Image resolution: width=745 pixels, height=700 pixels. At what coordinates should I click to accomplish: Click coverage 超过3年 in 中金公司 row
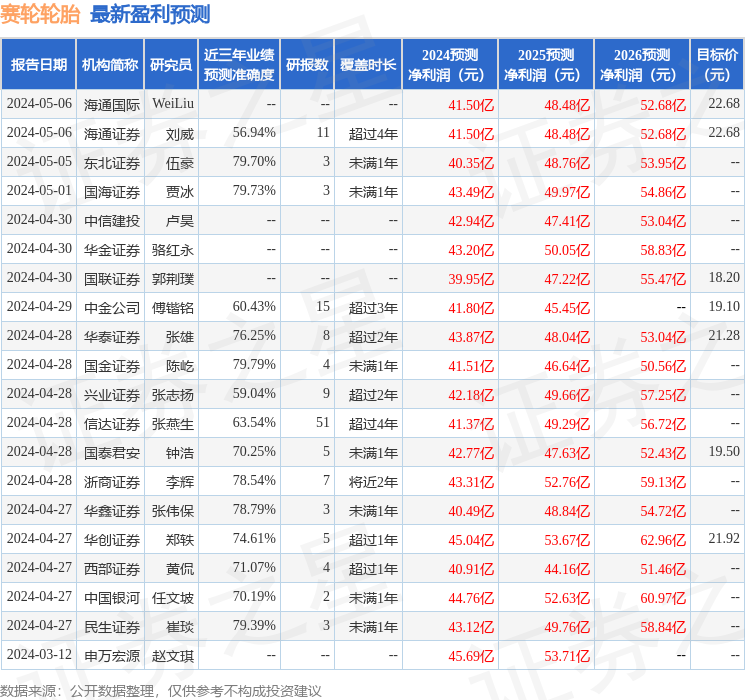tap(373, 308)
